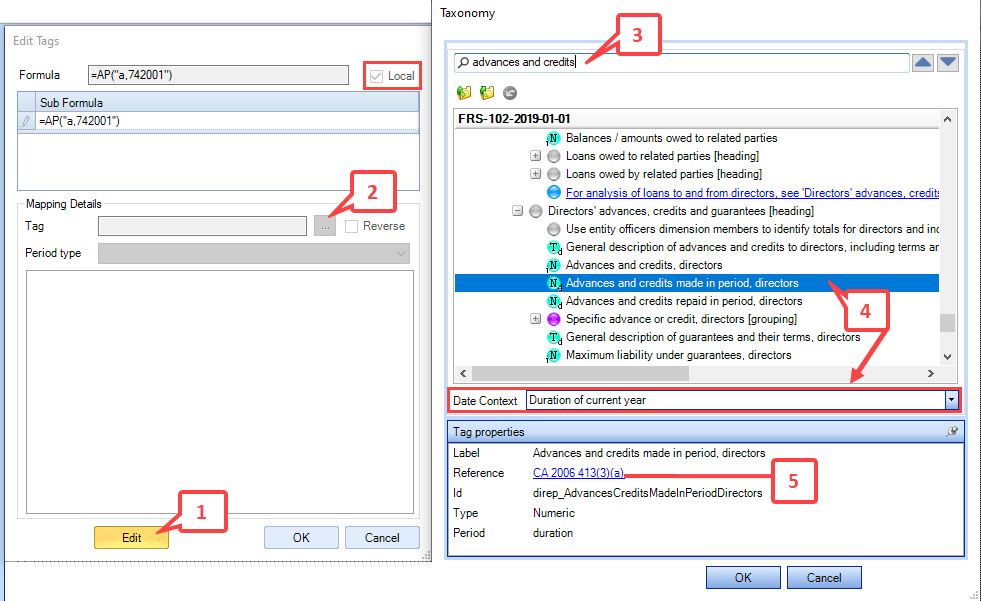This screenshot has height=601, width=981.
Task: Click grey circle icon beside Loans owed by related parties
Action: 554,174
